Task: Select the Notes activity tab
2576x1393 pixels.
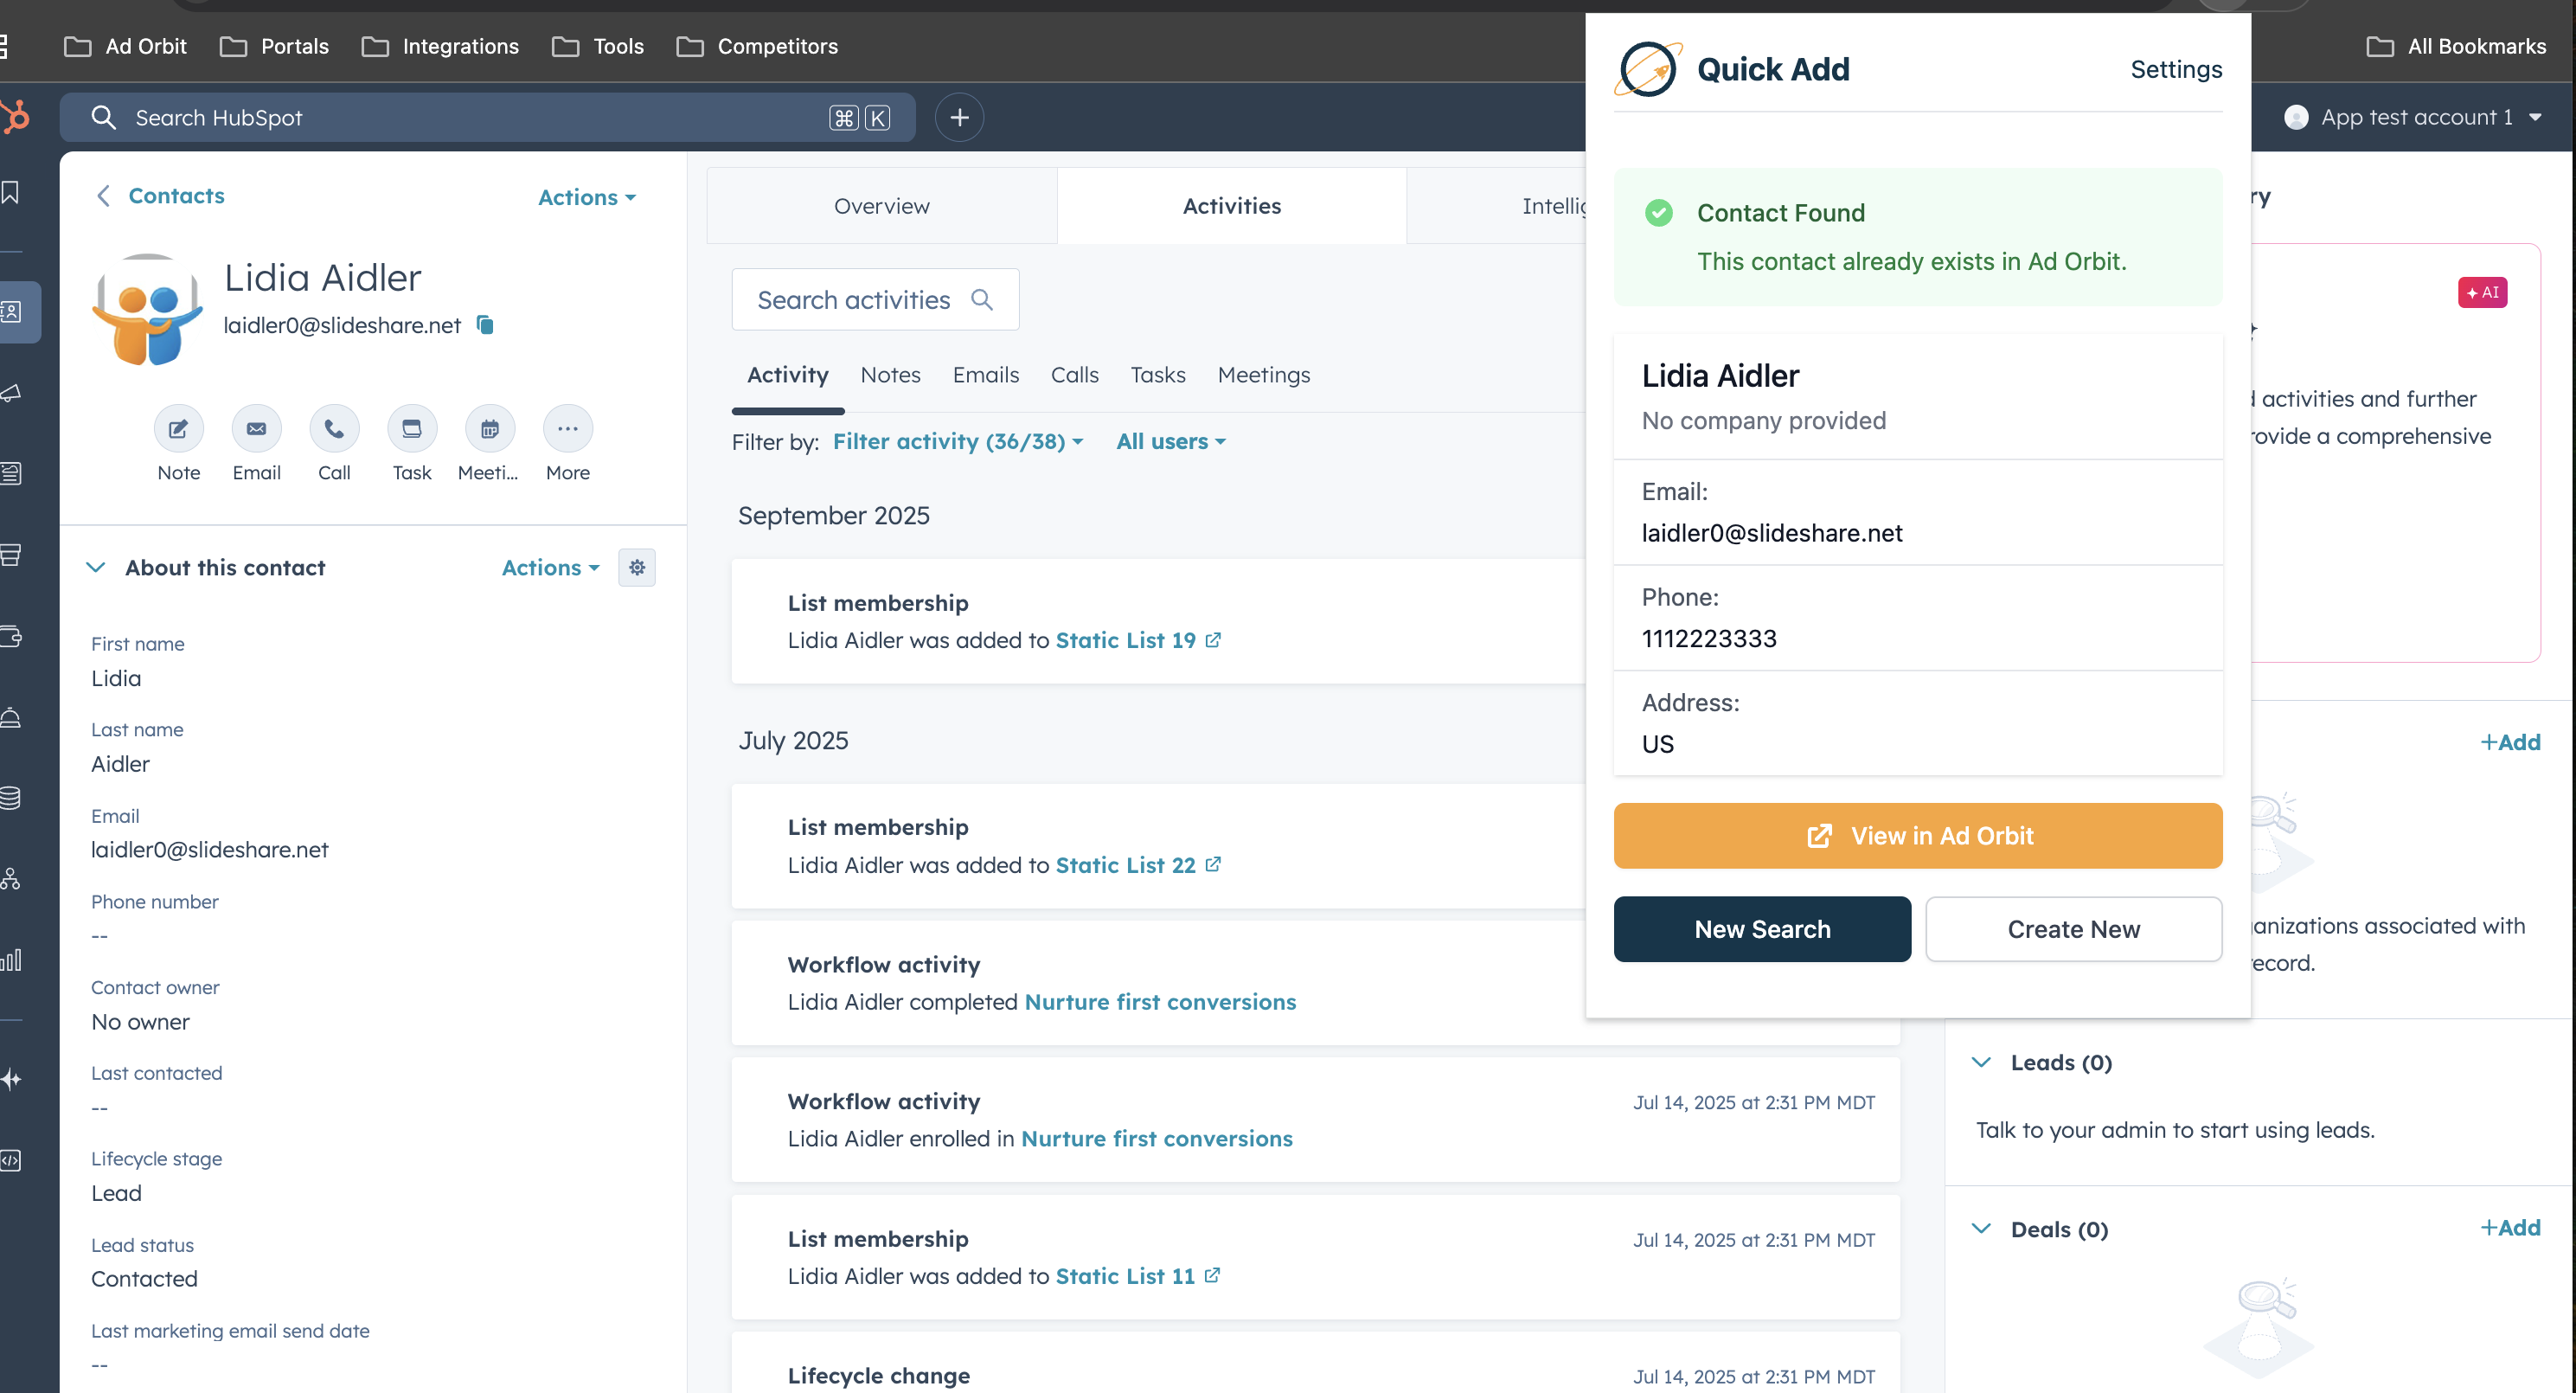Action: point(890,375)
